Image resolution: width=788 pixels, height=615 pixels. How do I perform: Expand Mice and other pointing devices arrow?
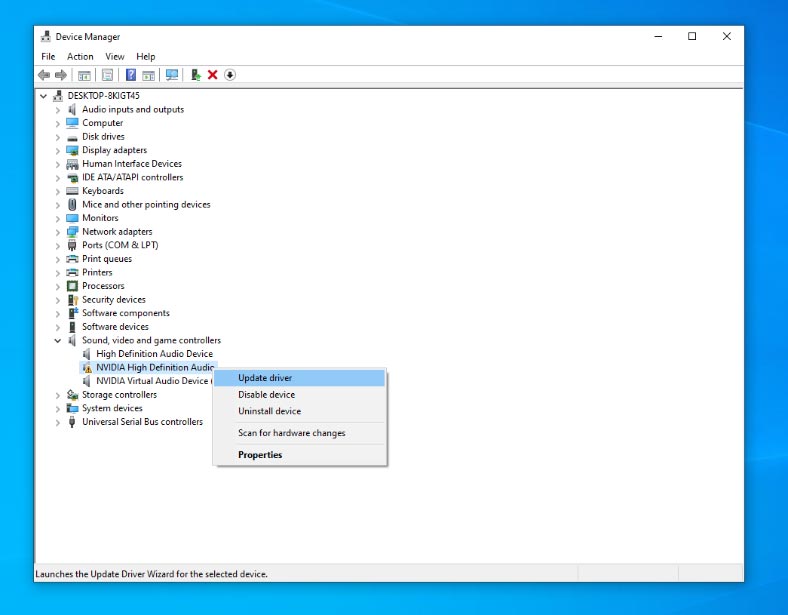coord(58,205)
